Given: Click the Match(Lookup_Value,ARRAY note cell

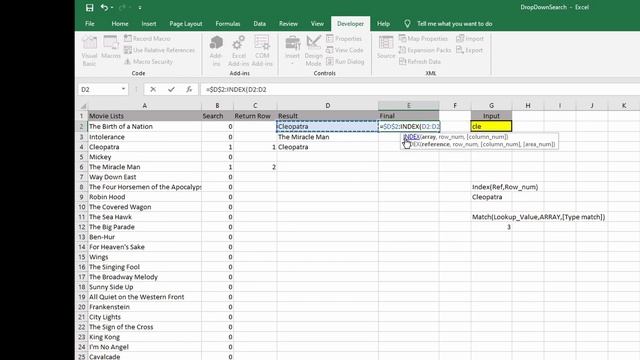Looking at the screenshot, I should click(538, 217).
